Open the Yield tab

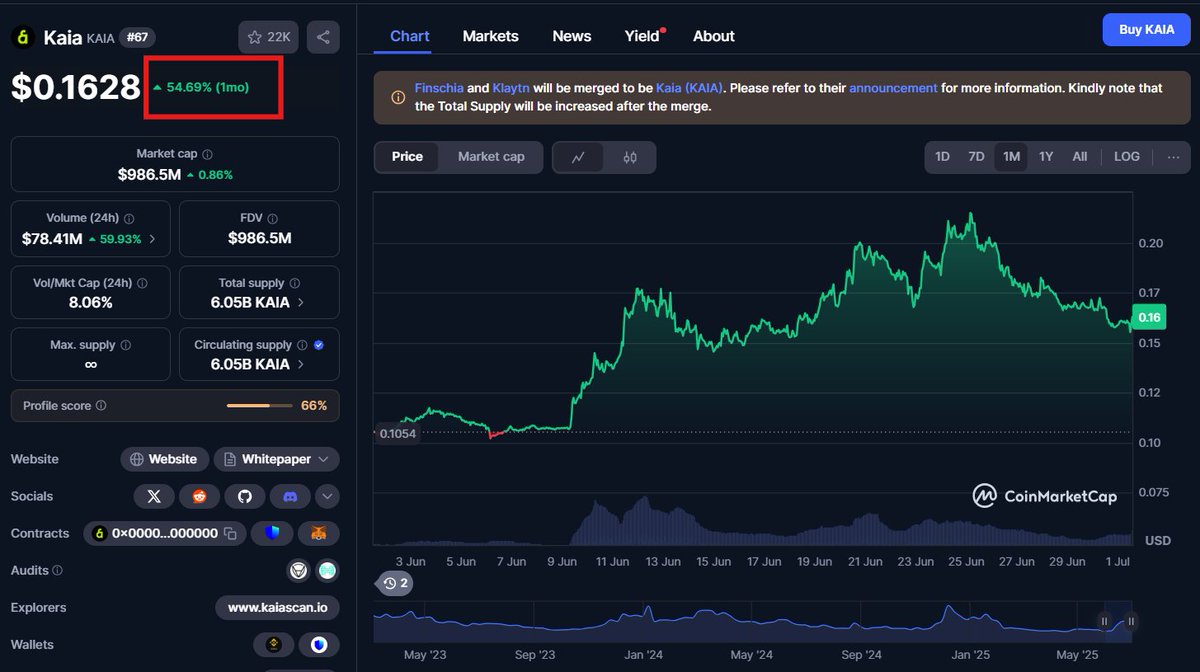pyautogui.click(x=642, y=36)
